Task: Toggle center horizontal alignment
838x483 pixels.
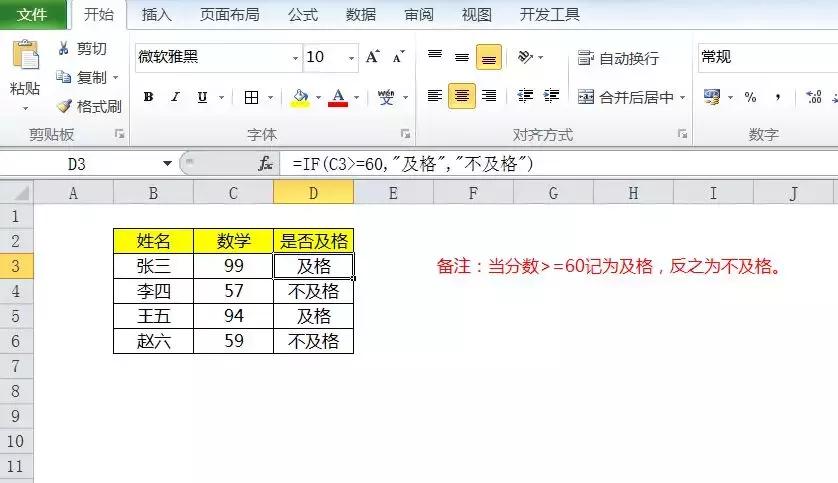Action: tap(462, 96)
